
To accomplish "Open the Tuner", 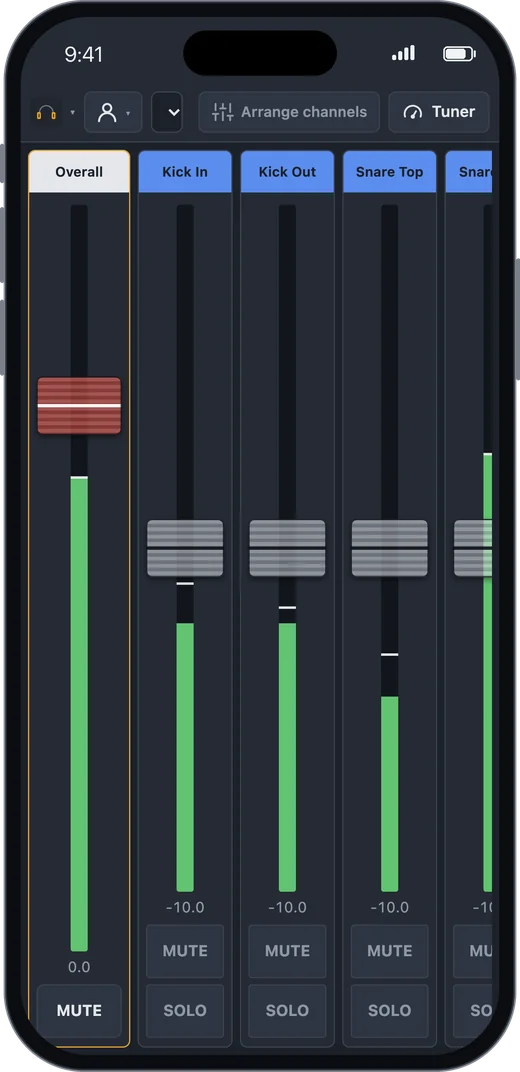I will (x=439, y=112).
